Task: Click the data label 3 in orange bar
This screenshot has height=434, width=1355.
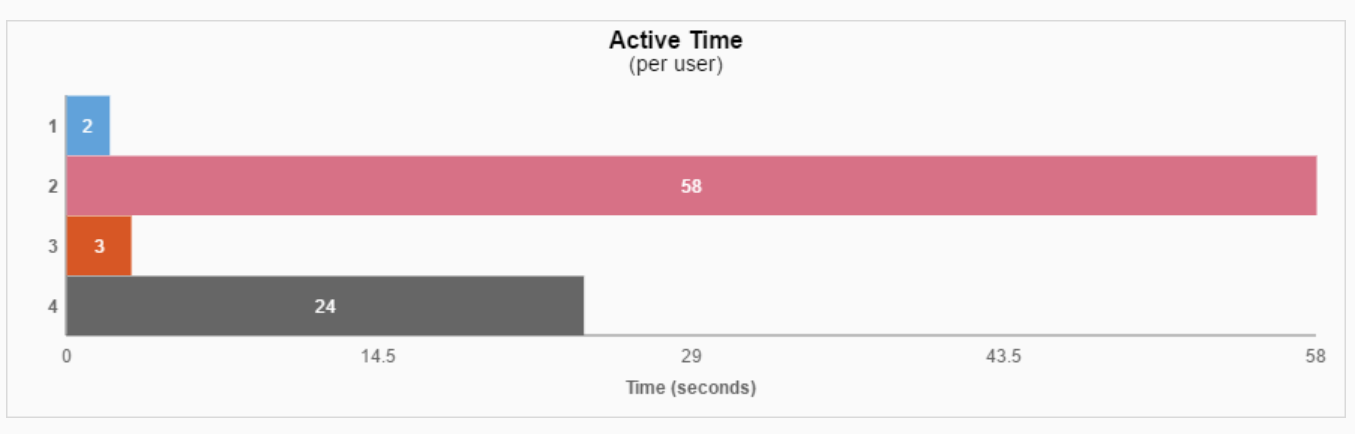Action: [99, 246]
